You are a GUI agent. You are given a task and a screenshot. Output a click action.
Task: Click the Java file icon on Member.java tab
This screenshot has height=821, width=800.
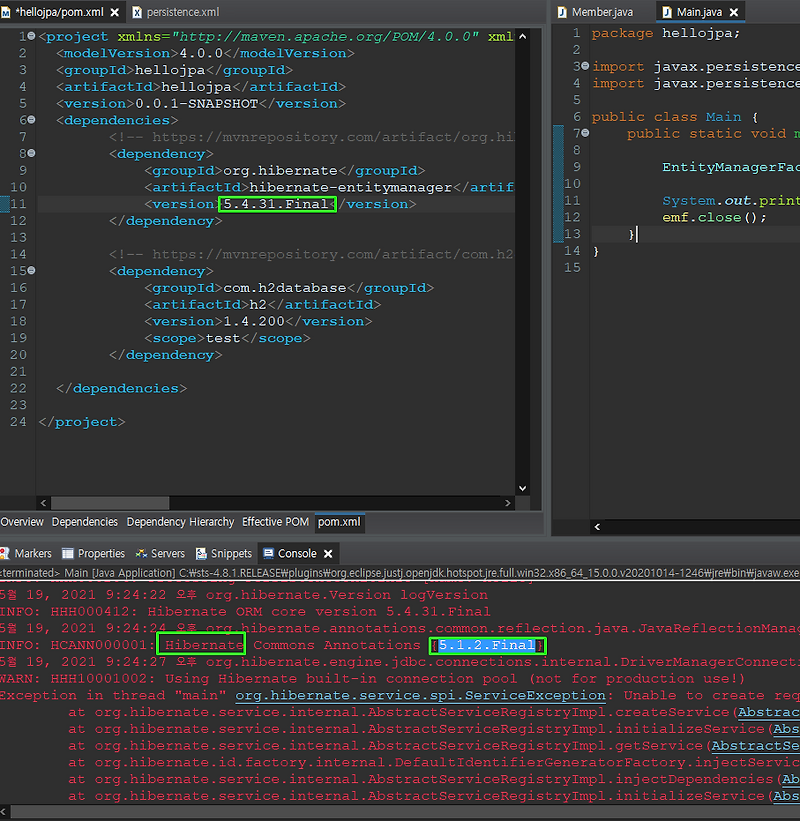click(x=563, y=13)
